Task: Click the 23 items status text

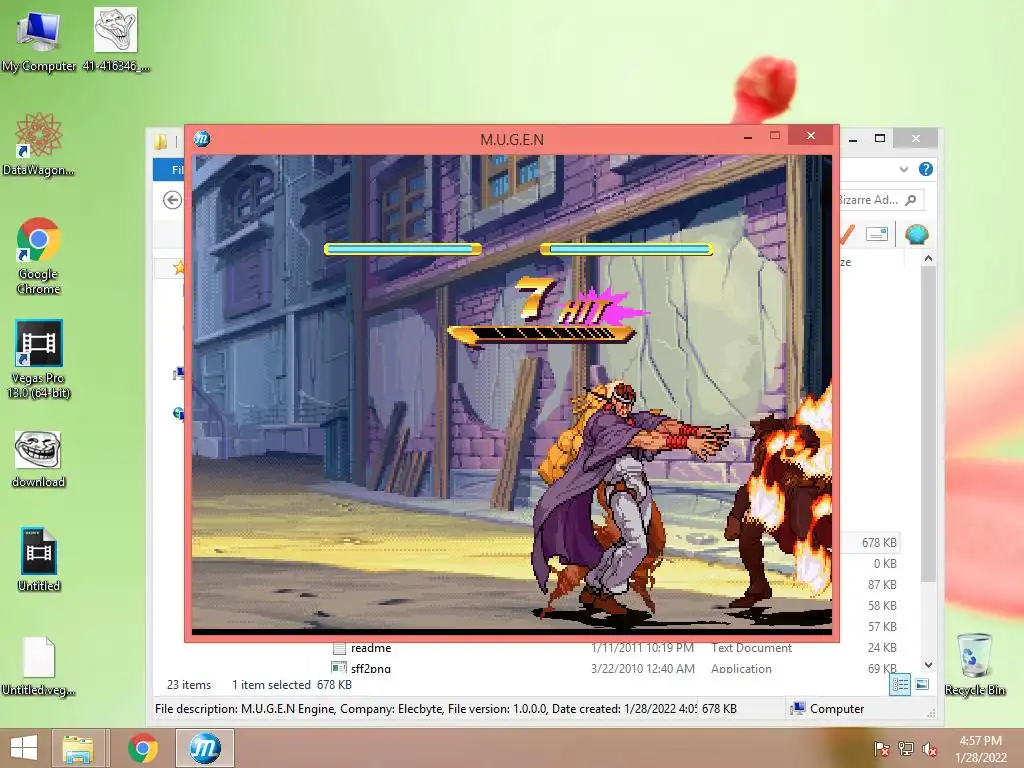Action: point(189,684)
